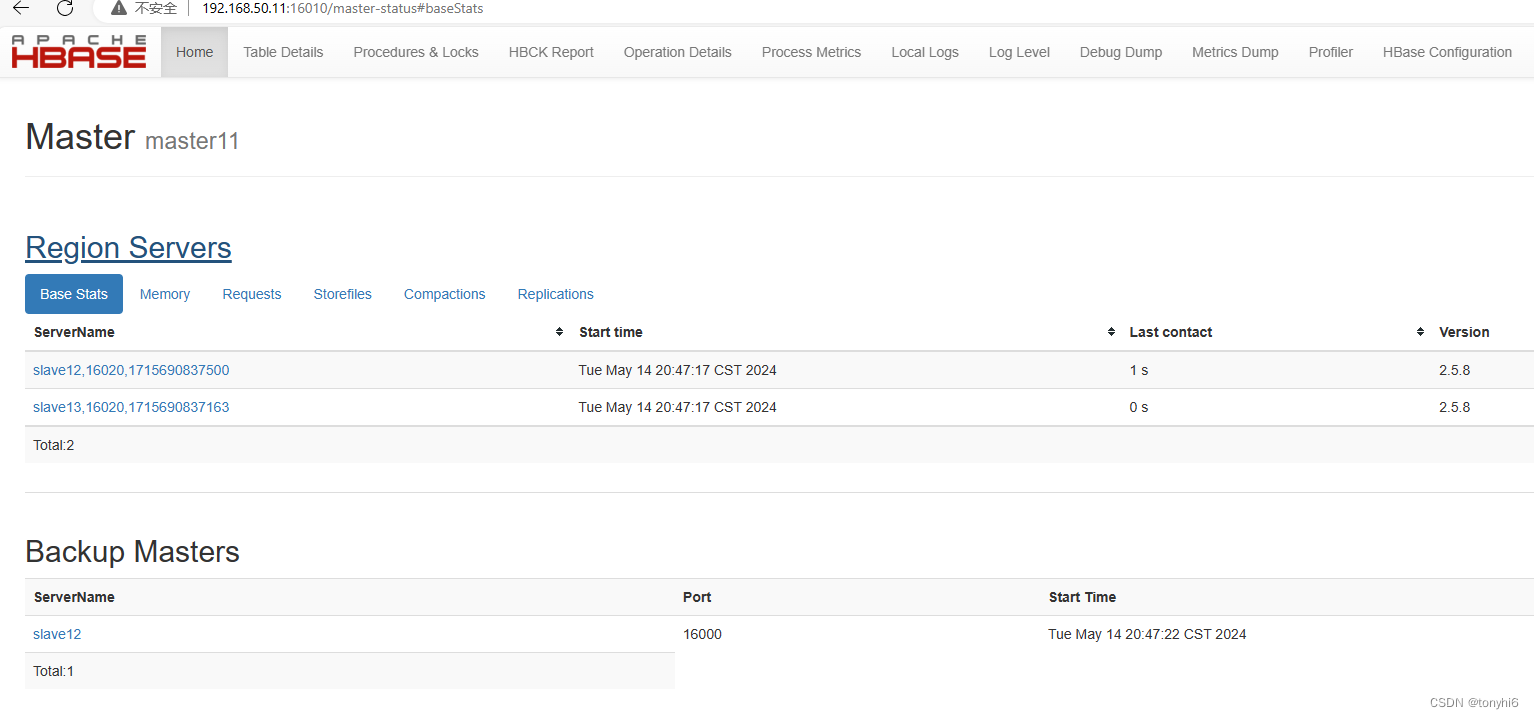This screenshot has height=719, width=1534.
Task: Open the slave13 region server link
Action: (131, 407)
